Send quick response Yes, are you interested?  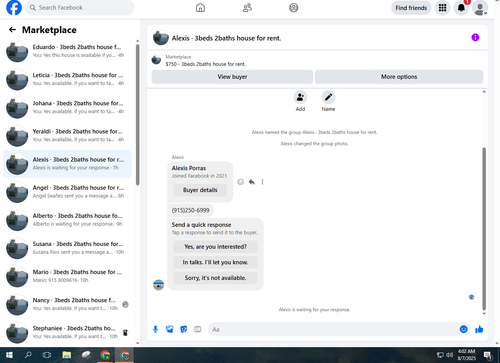tap(215, 247)
